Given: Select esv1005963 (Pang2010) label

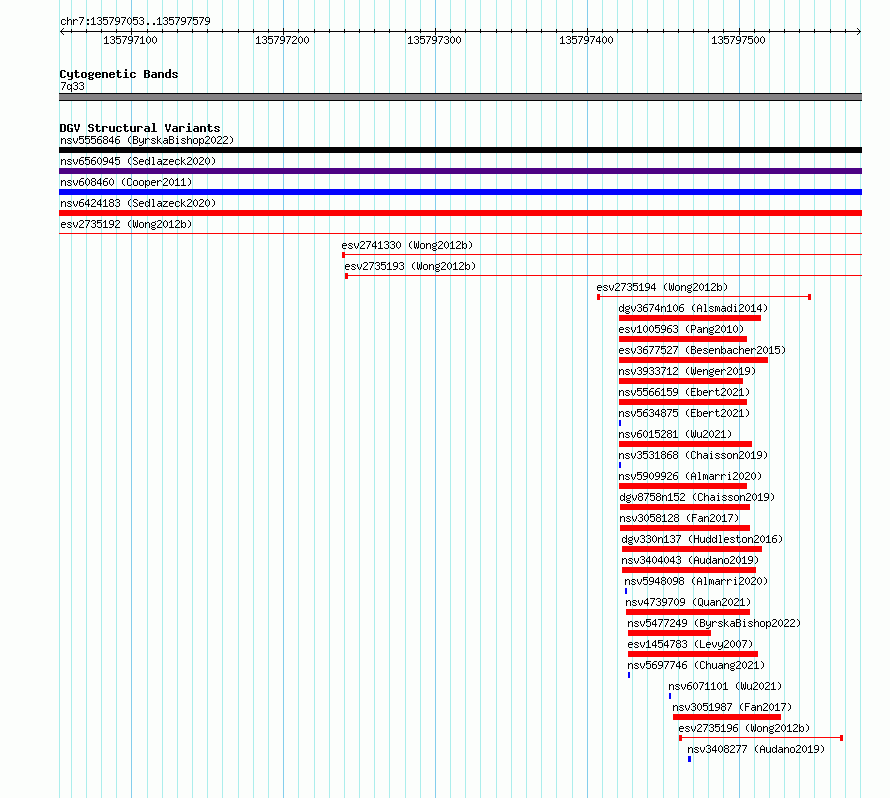Looking at the screenshot, I should coord(681,329).
